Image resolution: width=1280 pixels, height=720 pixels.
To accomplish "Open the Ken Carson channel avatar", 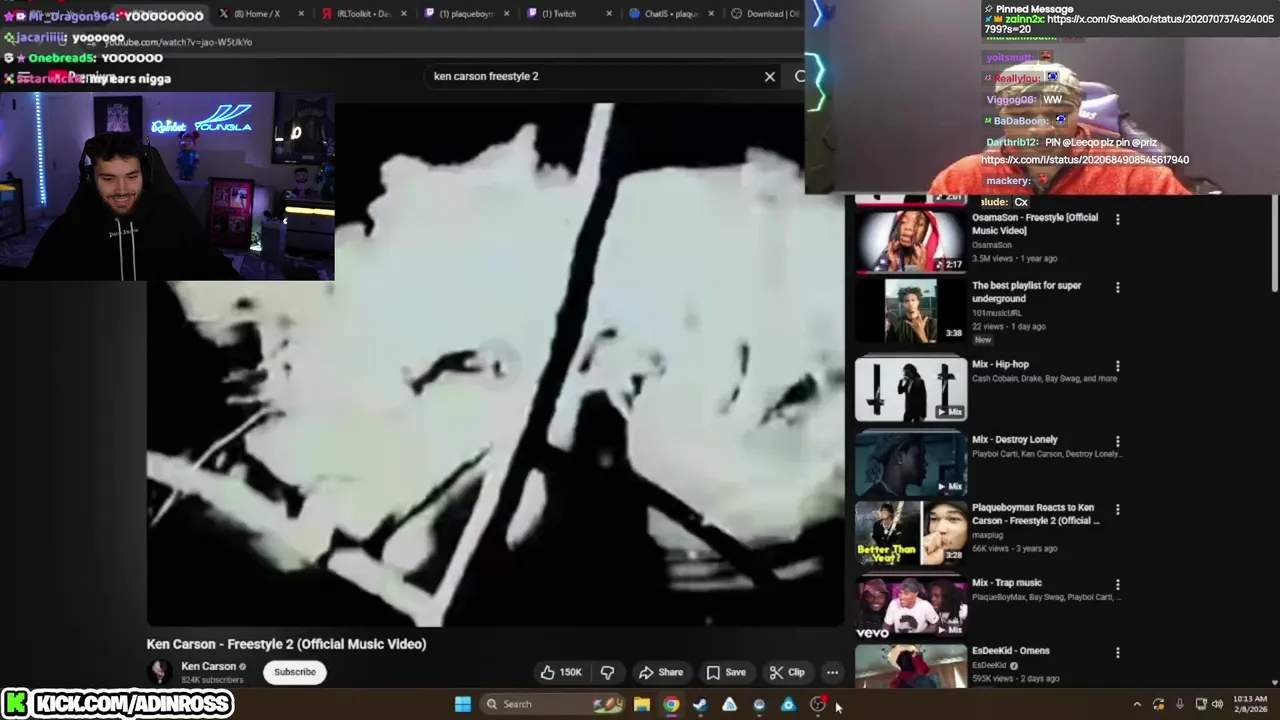I will pyautogui.click(x=159, y=672).
